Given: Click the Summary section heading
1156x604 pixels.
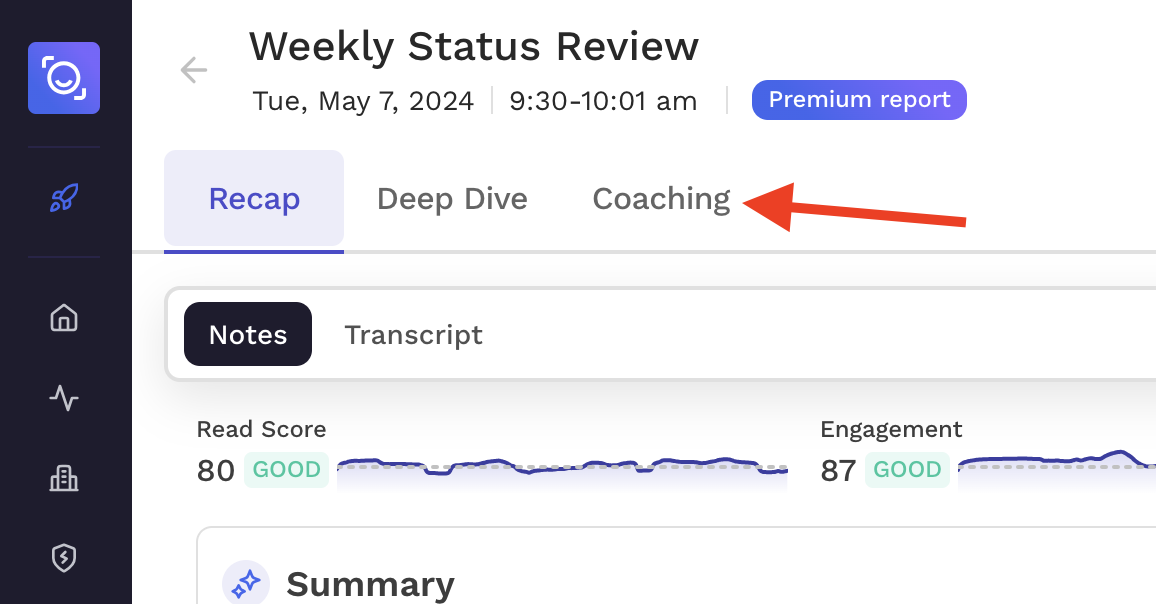Looking at the screenshot, I should click(x=370, y=584).
